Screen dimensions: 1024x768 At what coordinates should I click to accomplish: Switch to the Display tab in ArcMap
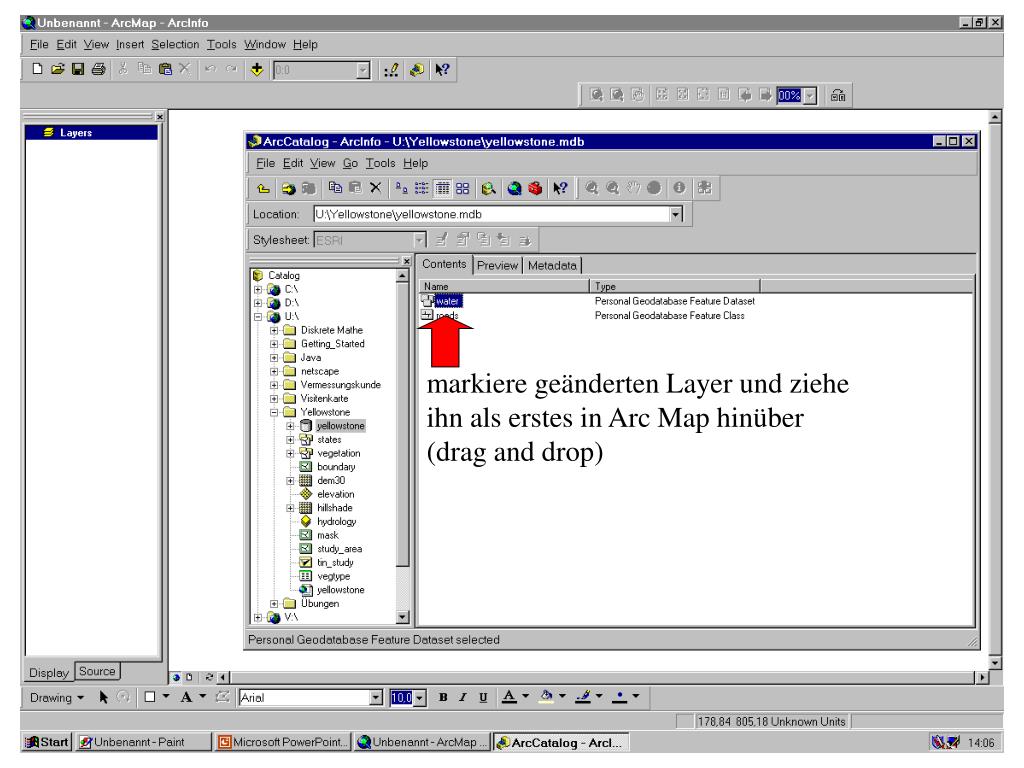[x=49, y=673]
